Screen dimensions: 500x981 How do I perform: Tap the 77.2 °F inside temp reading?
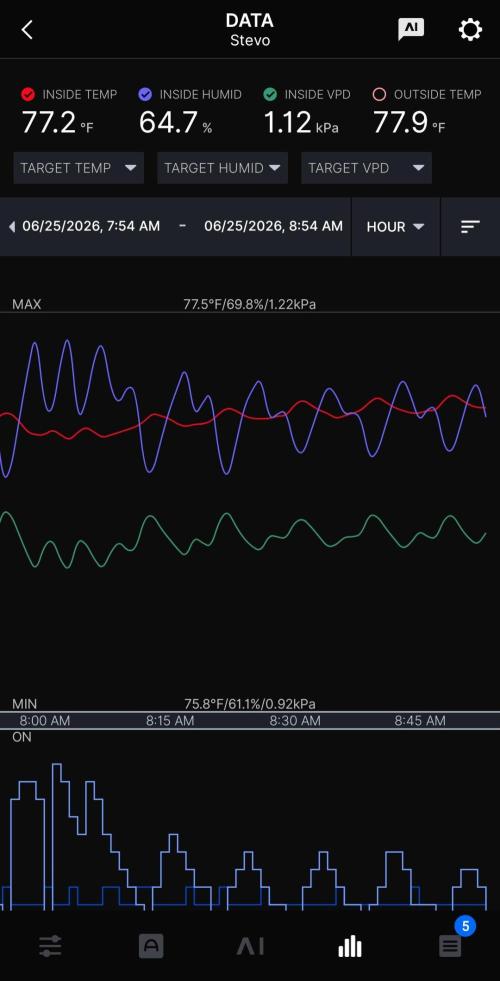click(x=57, y=123)
